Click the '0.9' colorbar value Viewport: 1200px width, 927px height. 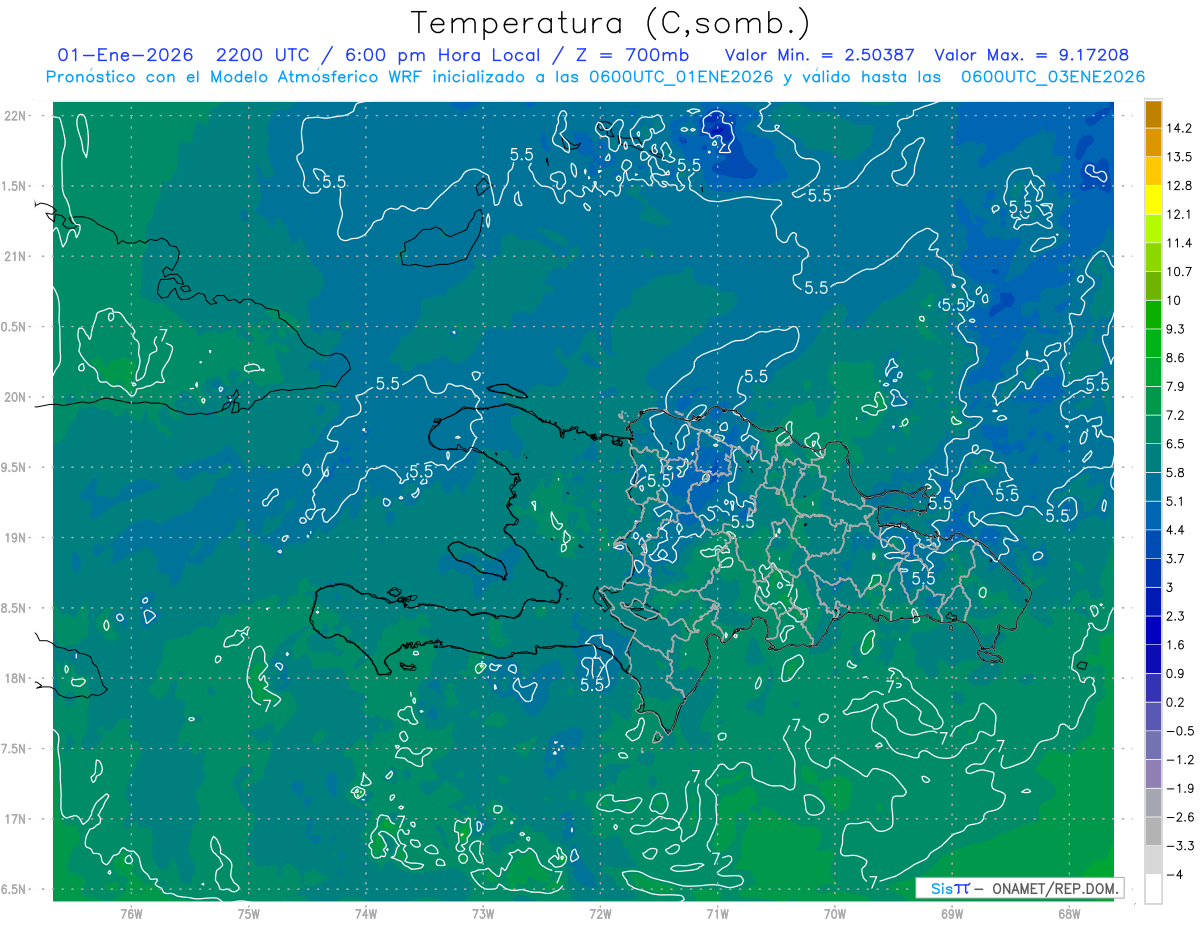tap(1177, 673)
